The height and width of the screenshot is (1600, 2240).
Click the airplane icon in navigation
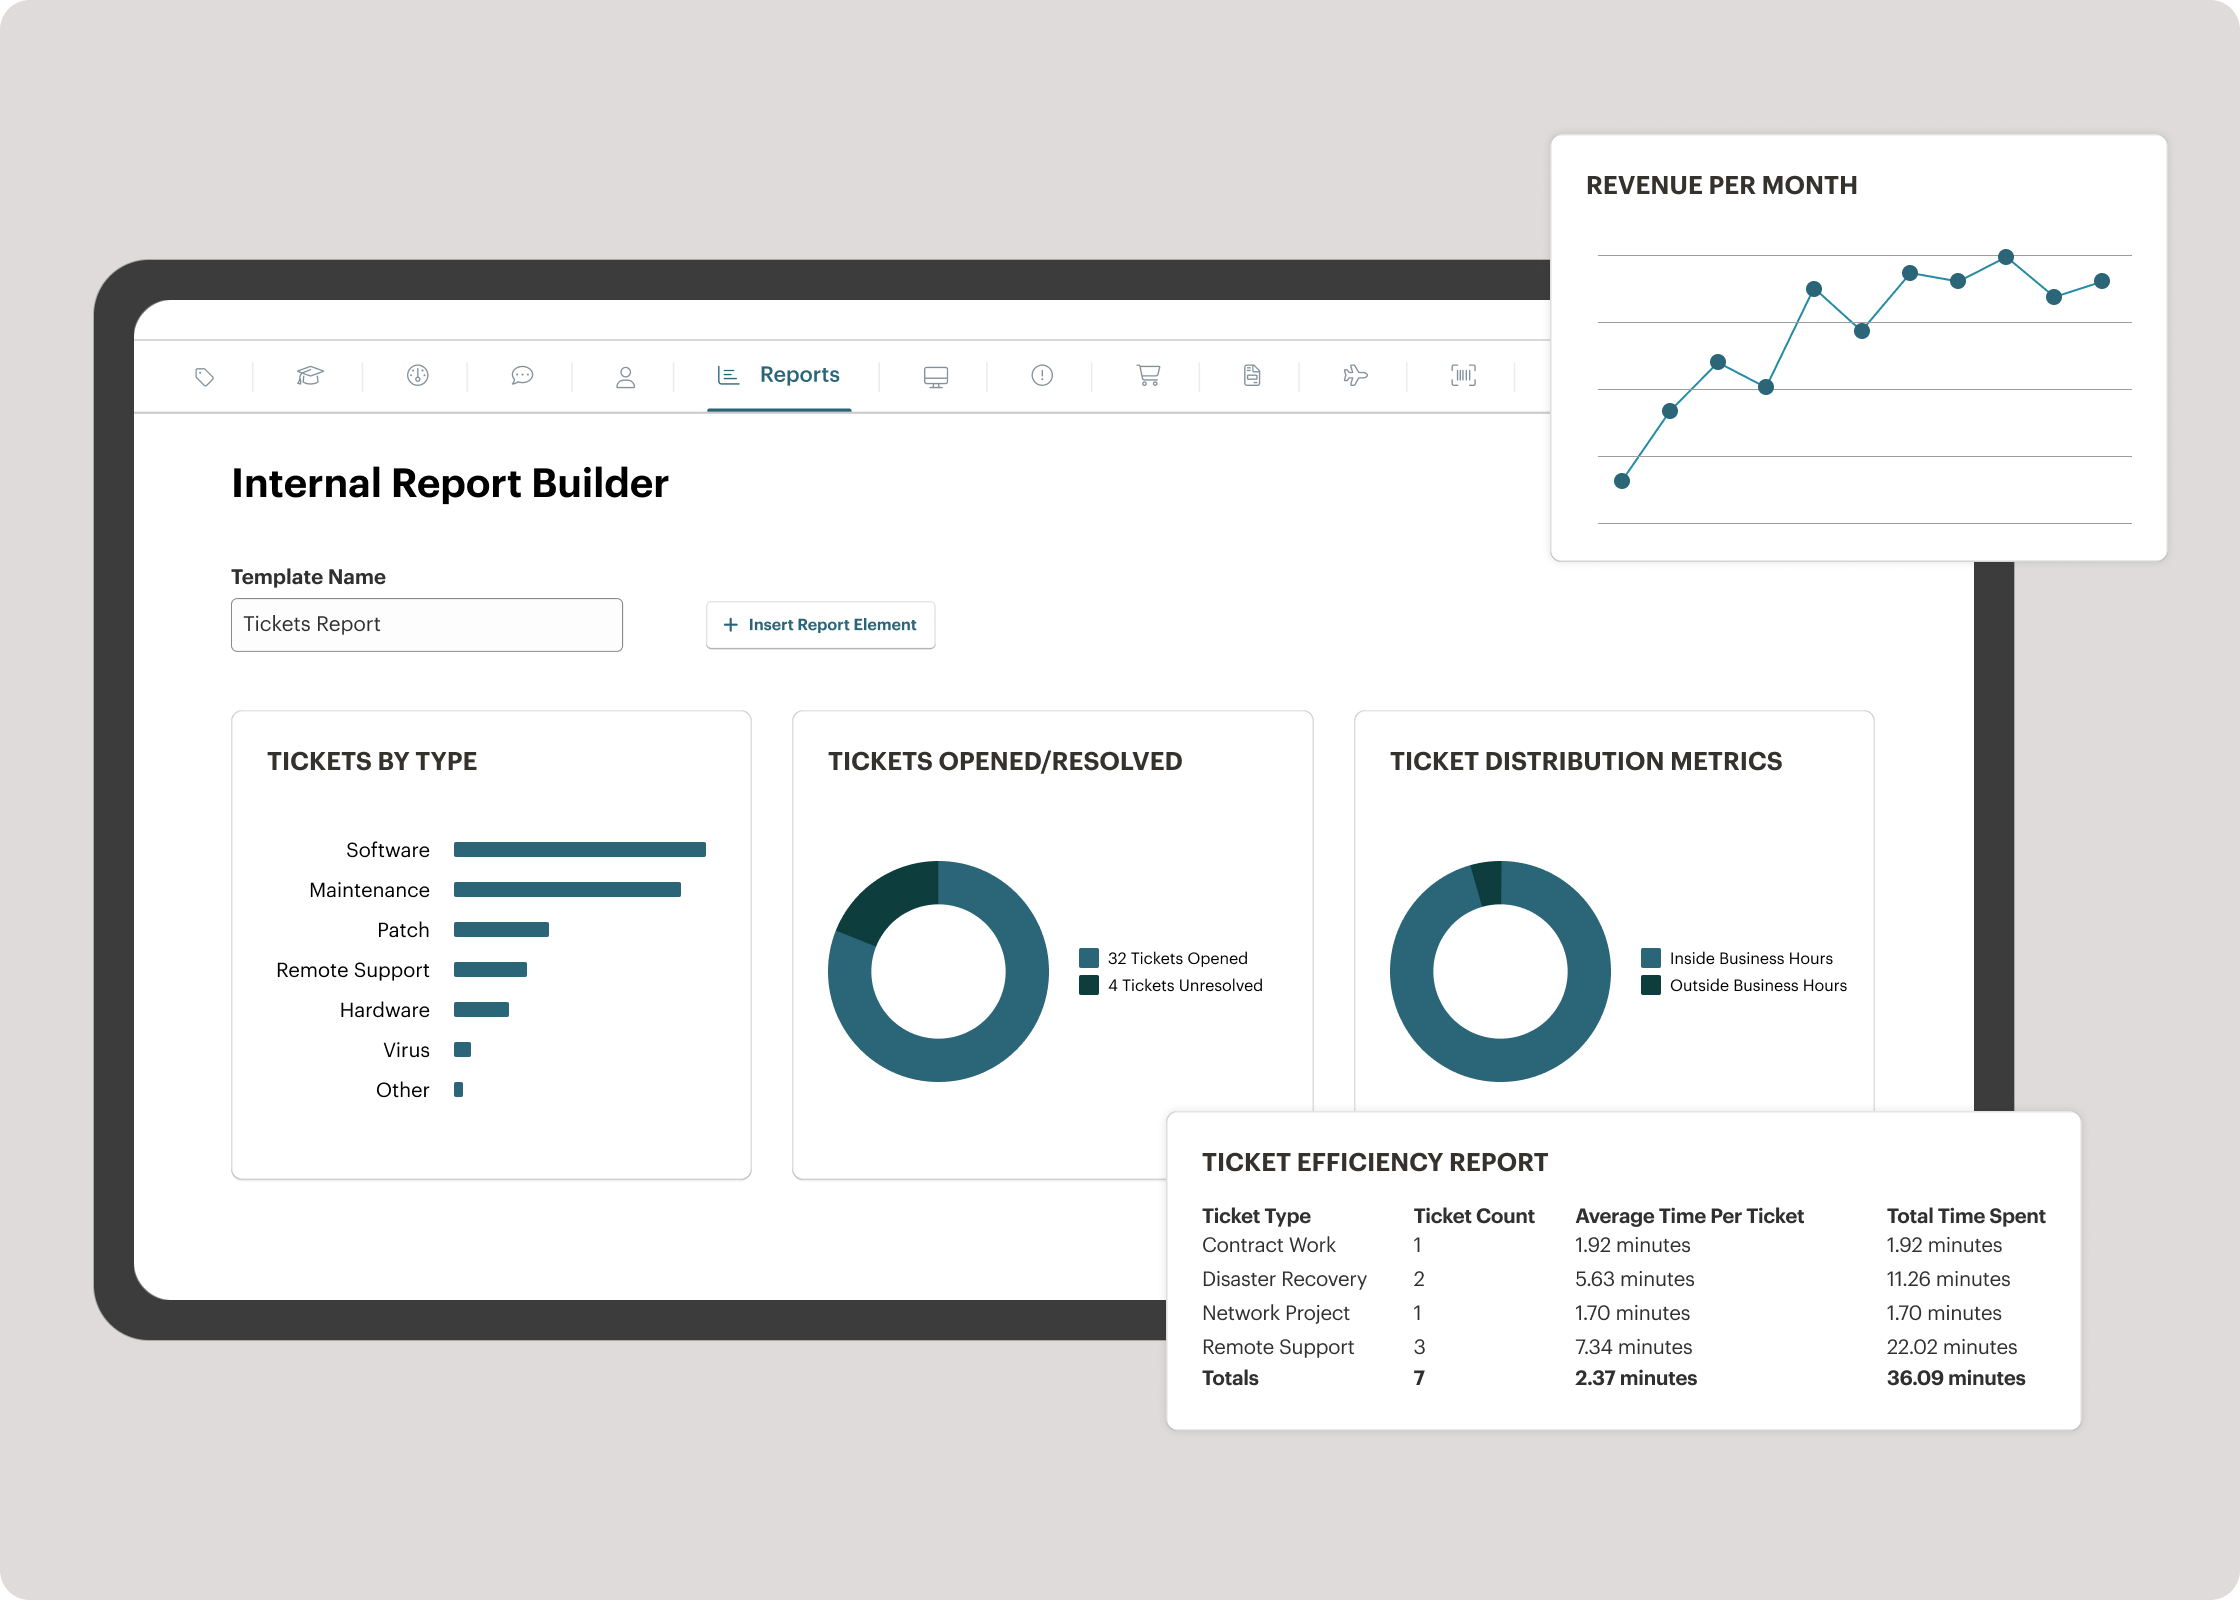coord(1355,376)
